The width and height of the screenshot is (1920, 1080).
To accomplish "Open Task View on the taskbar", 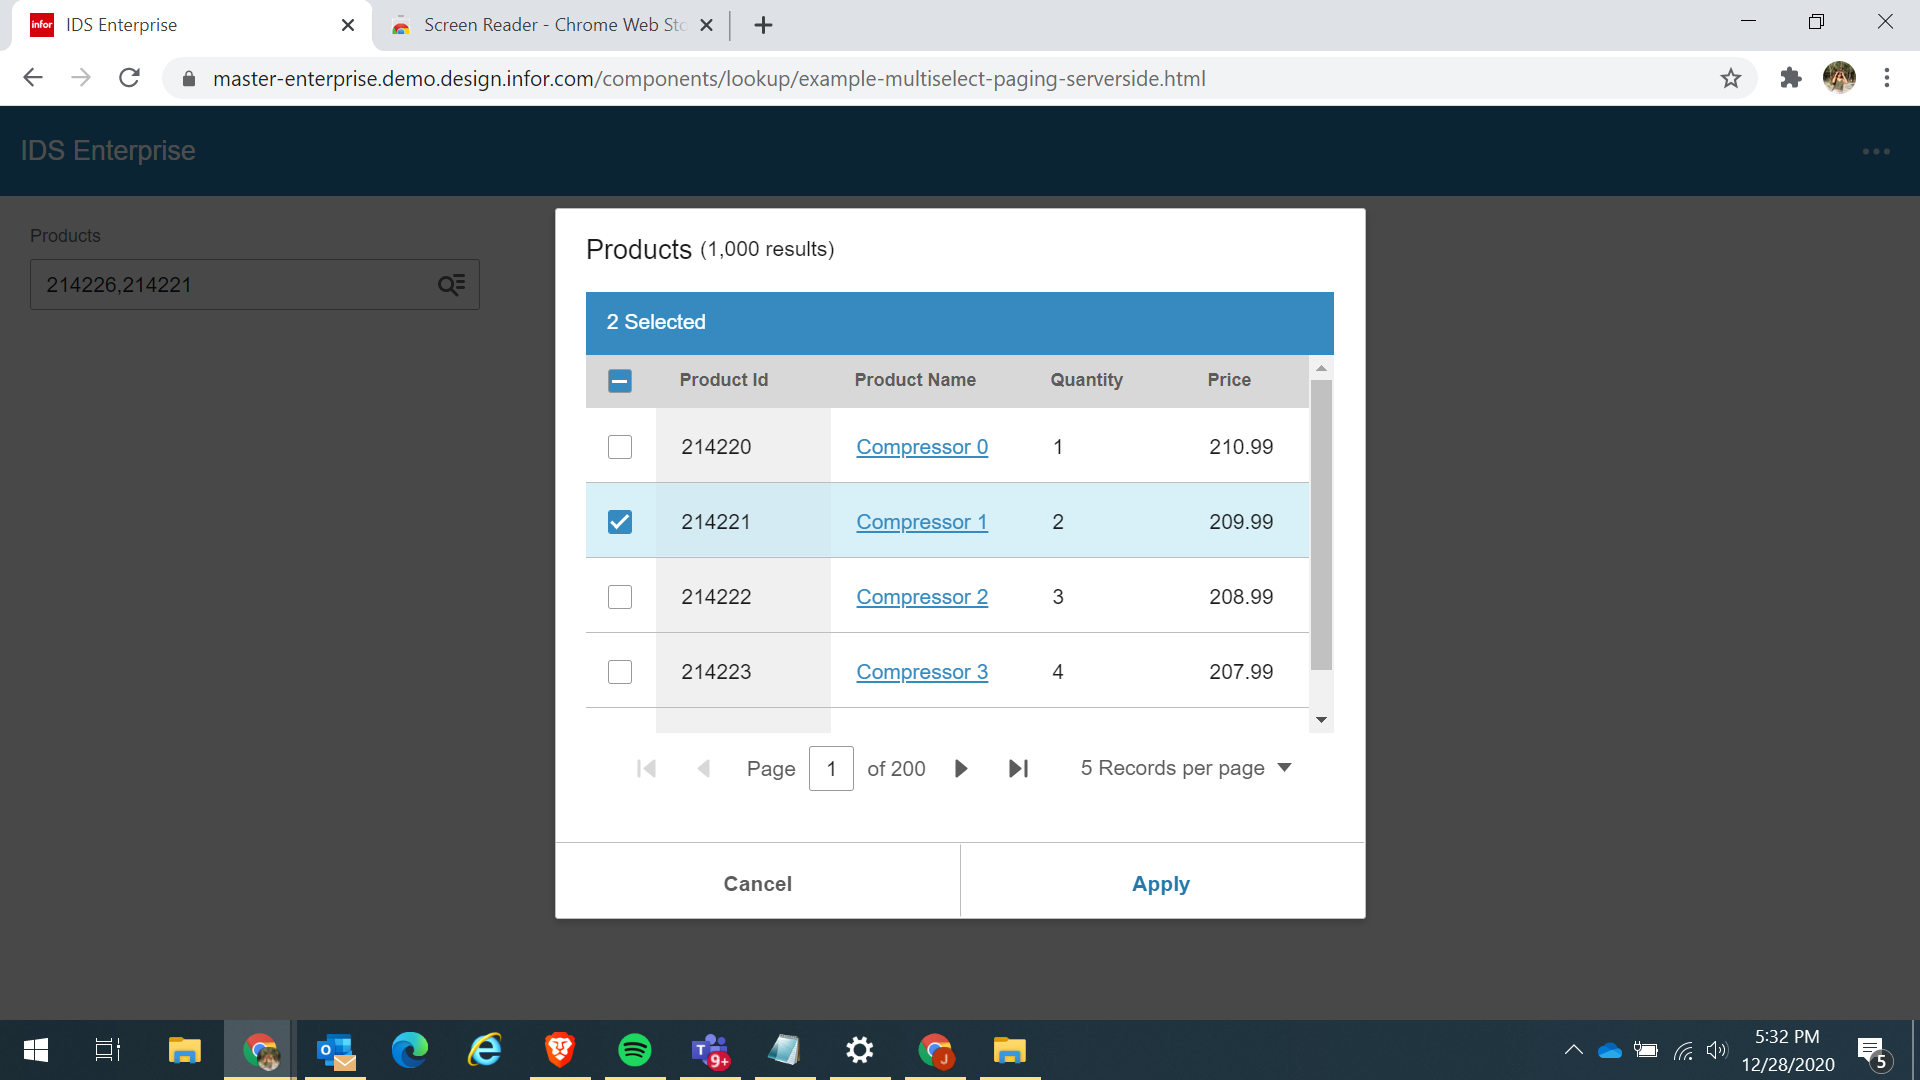I will point(108,1050).
